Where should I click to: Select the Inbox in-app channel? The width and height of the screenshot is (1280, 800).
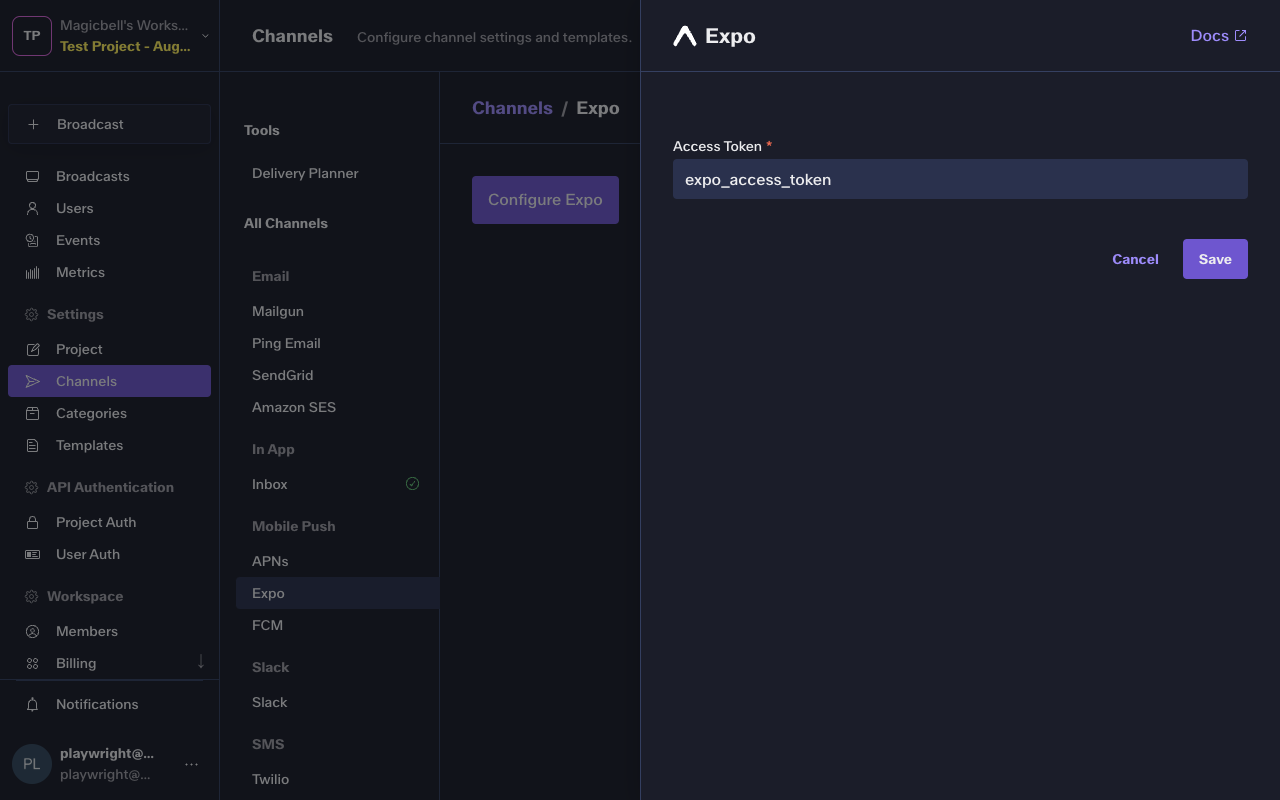(x=337, y=484)
